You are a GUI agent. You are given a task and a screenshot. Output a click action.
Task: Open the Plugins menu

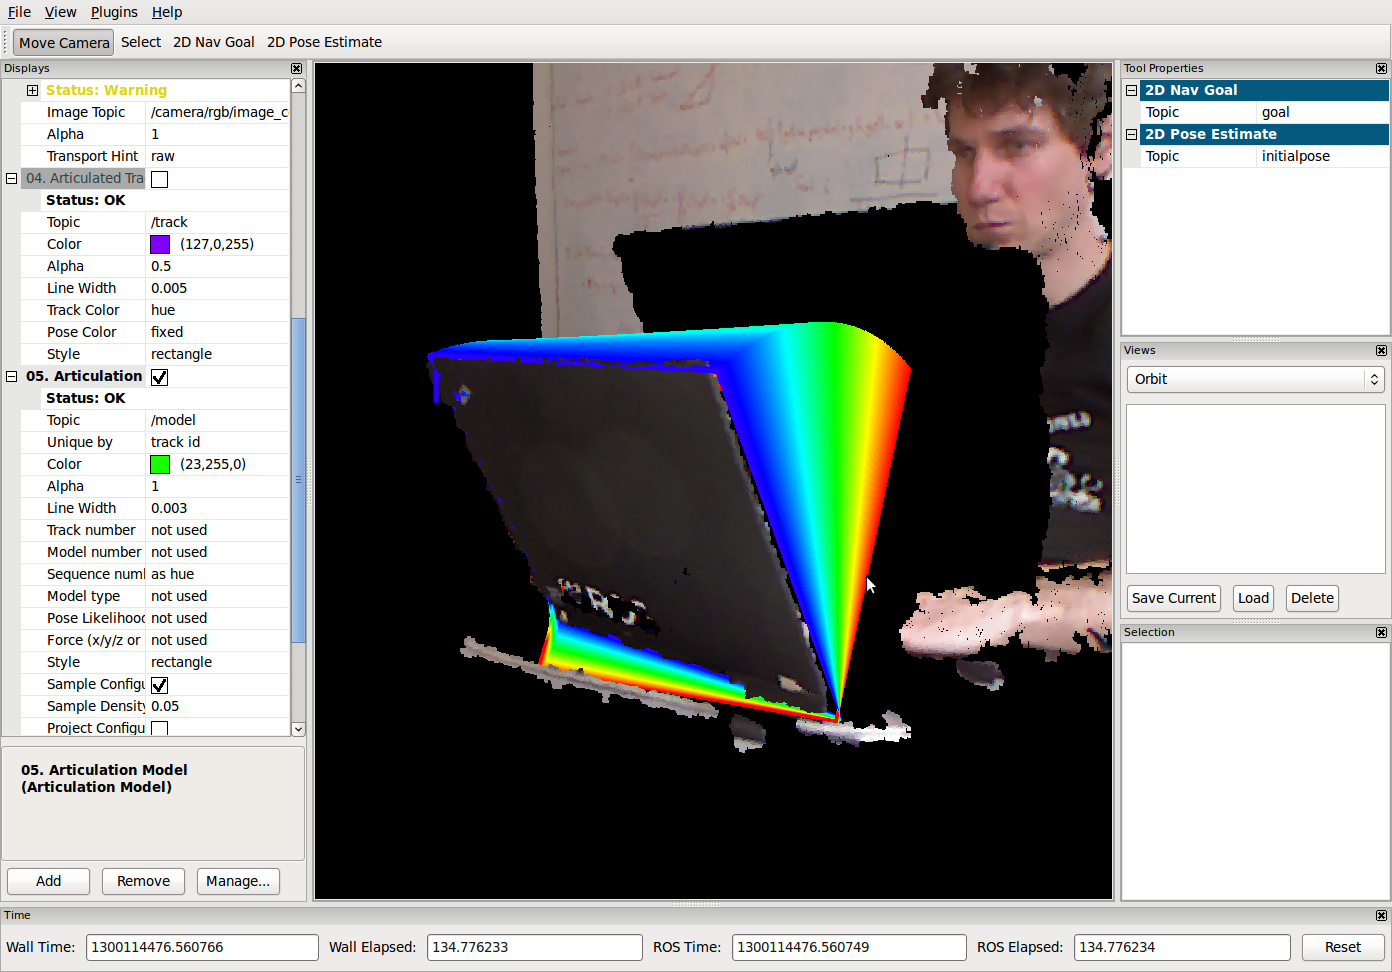coord(114,12)
